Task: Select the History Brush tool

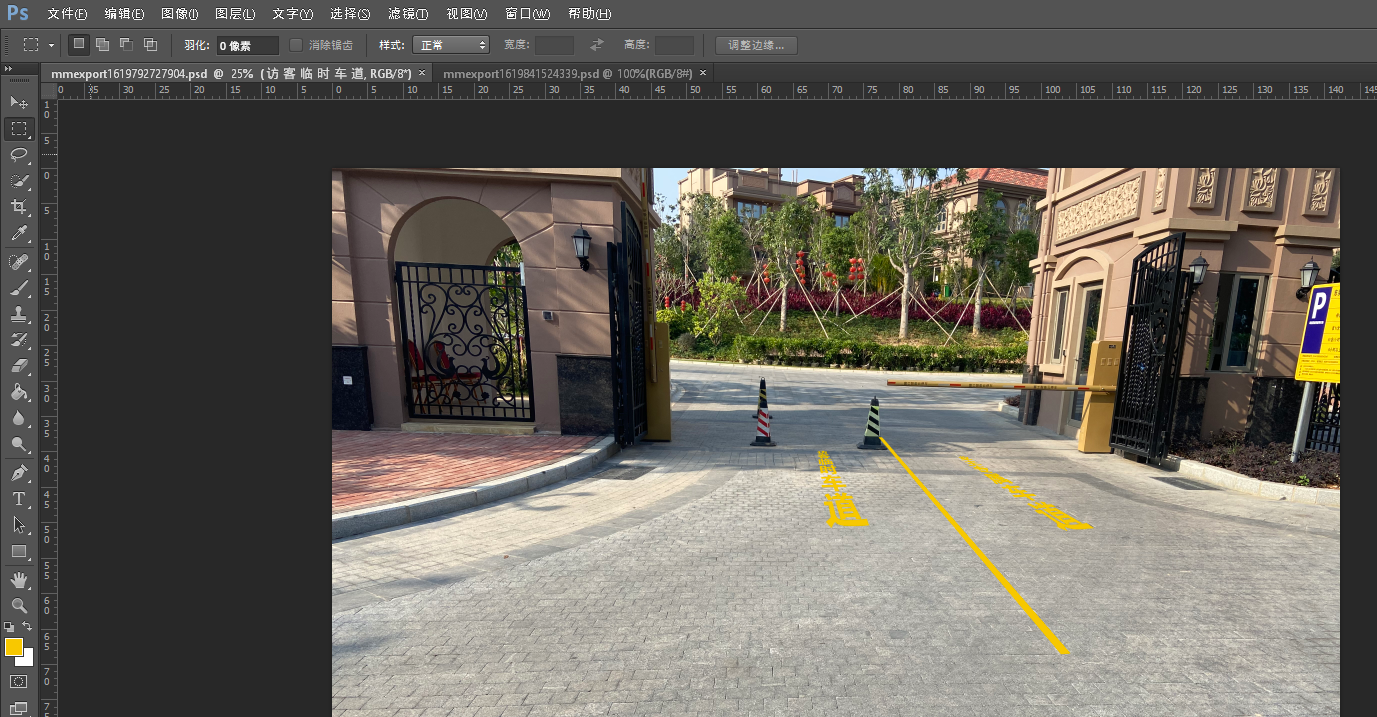Action: pos(19,340)
